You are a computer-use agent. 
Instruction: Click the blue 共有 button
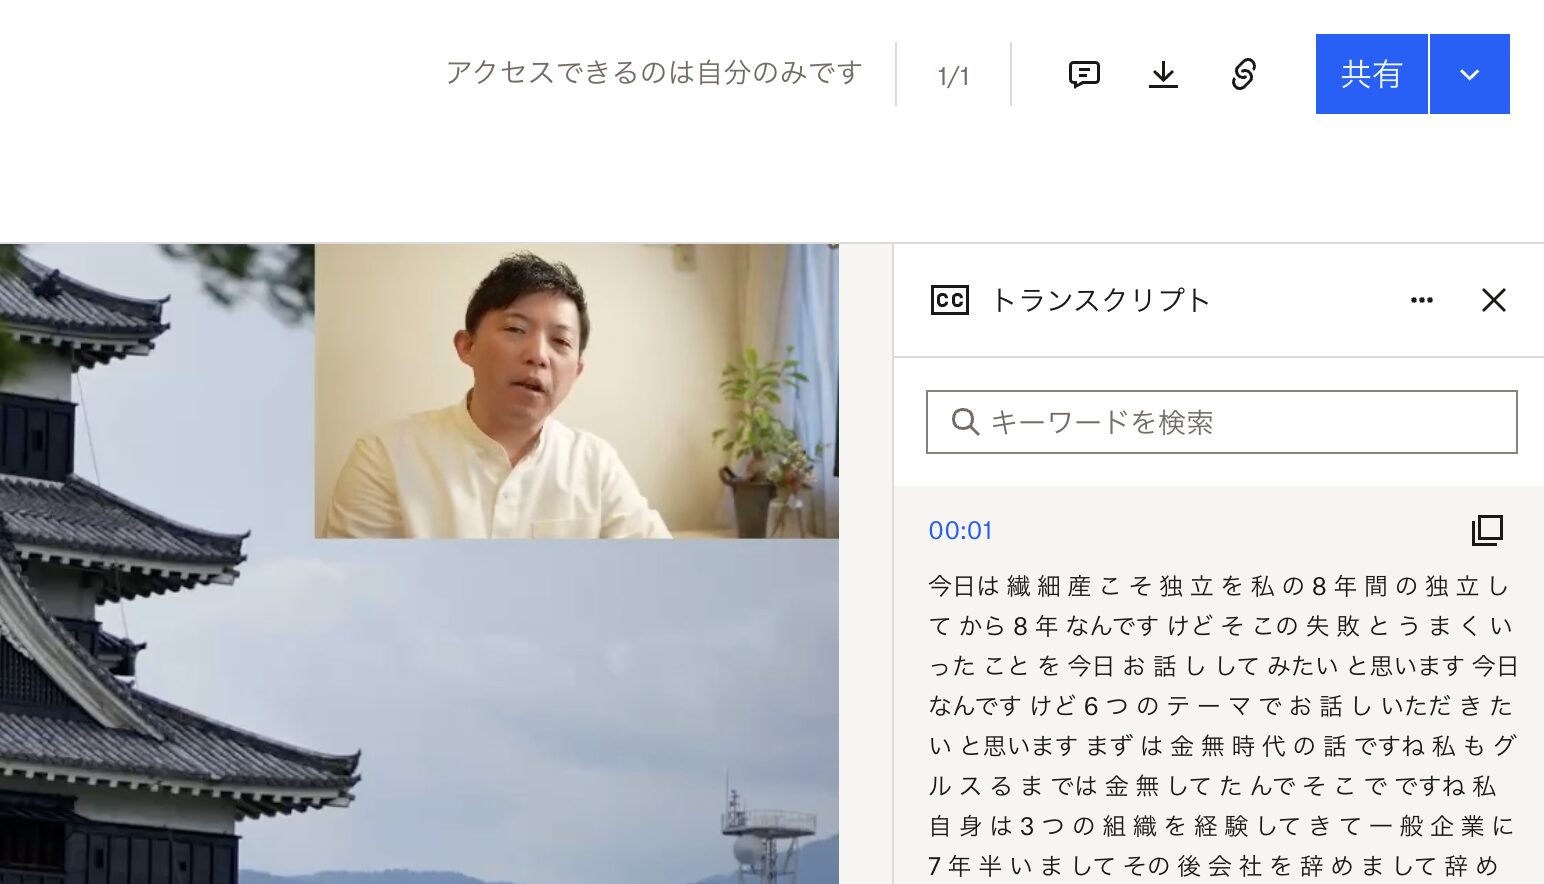pos(1371,74)
